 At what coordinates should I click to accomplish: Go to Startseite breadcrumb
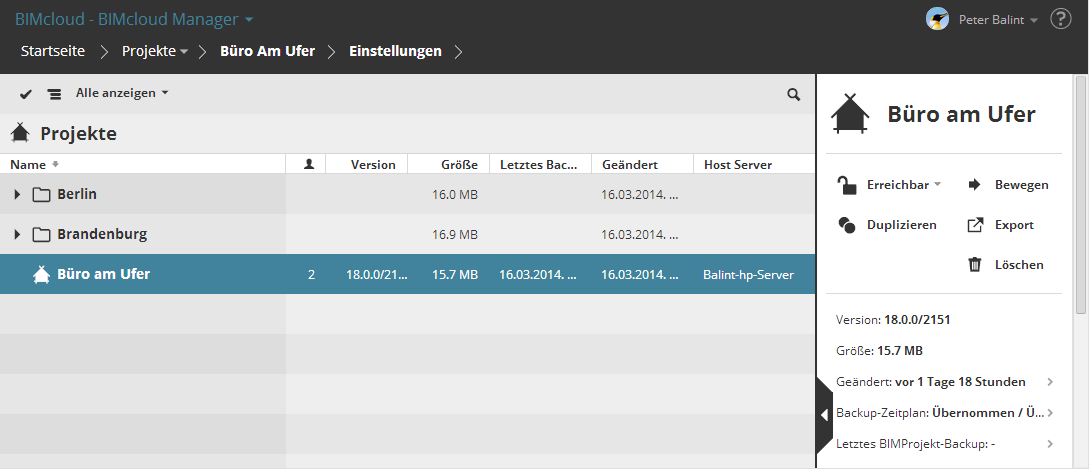pyautogui.click(x=53, y=51)
